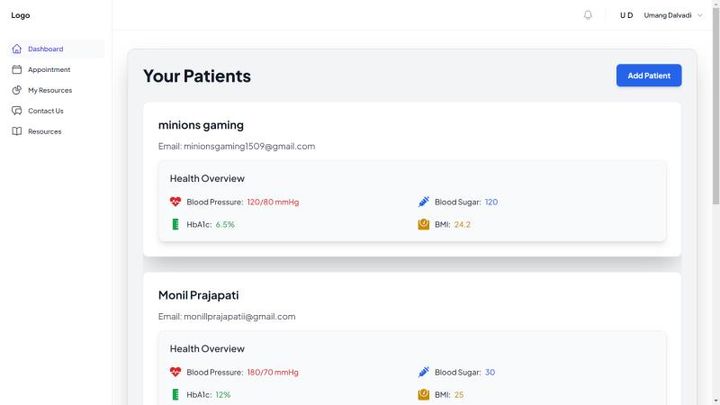Expand the Umang Dalvadi user dropdown chevron
Viewport: 720px width, 405px height.
[x=700, y=15]
